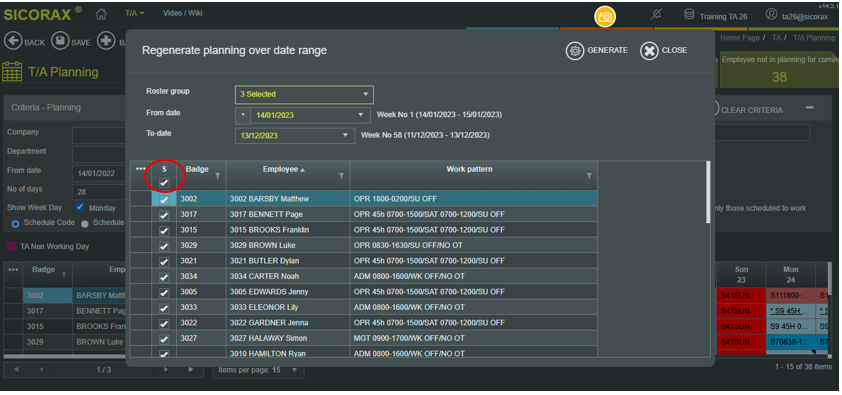This screenshot has width=842, height=395.
Task: Select the Schedule Code radio button
Action: coord(16,224)
